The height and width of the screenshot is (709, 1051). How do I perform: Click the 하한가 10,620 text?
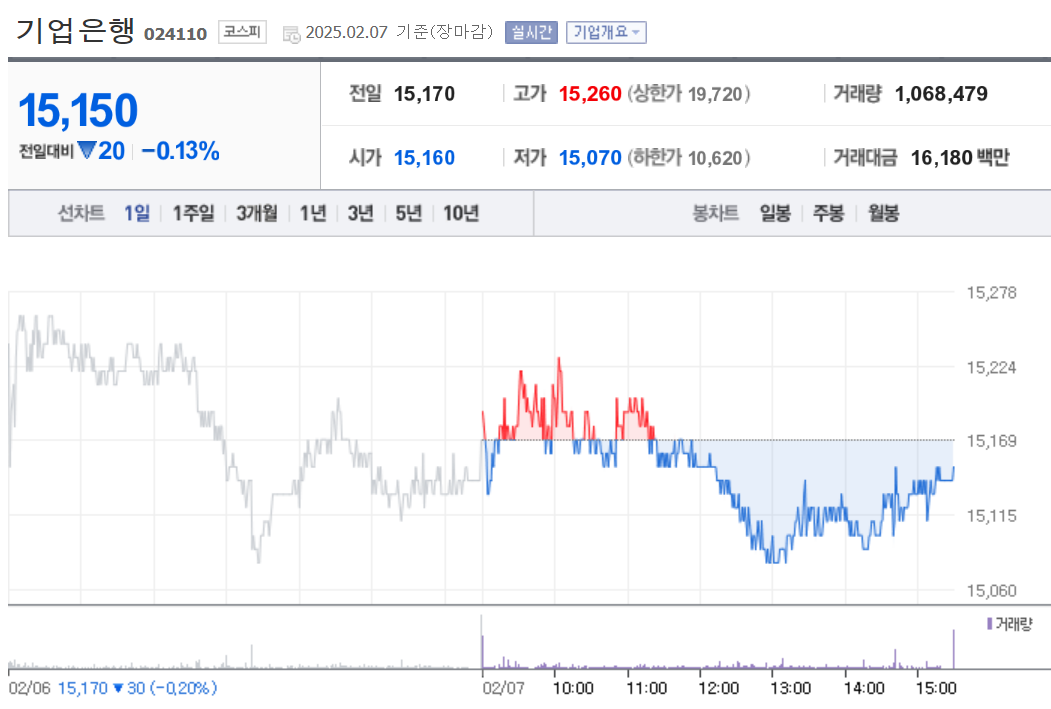(688, 158)
